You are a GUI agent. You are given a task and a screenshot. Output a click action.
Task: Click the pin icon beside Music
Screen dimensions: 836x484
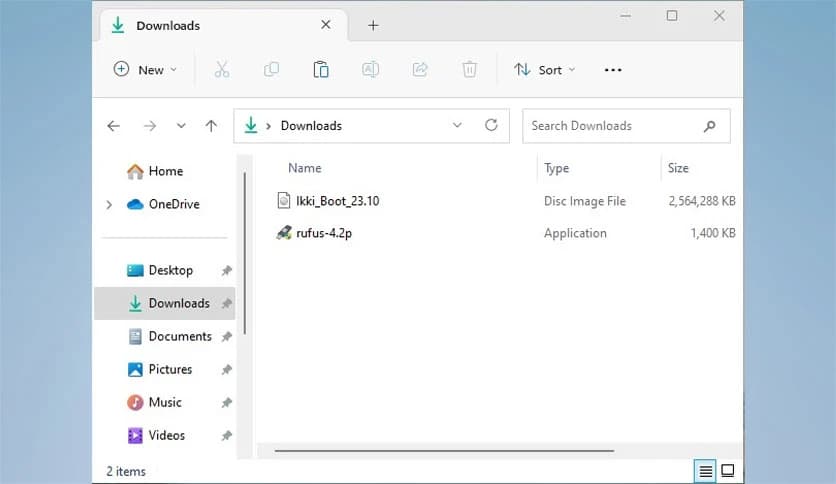pos(227,402)
